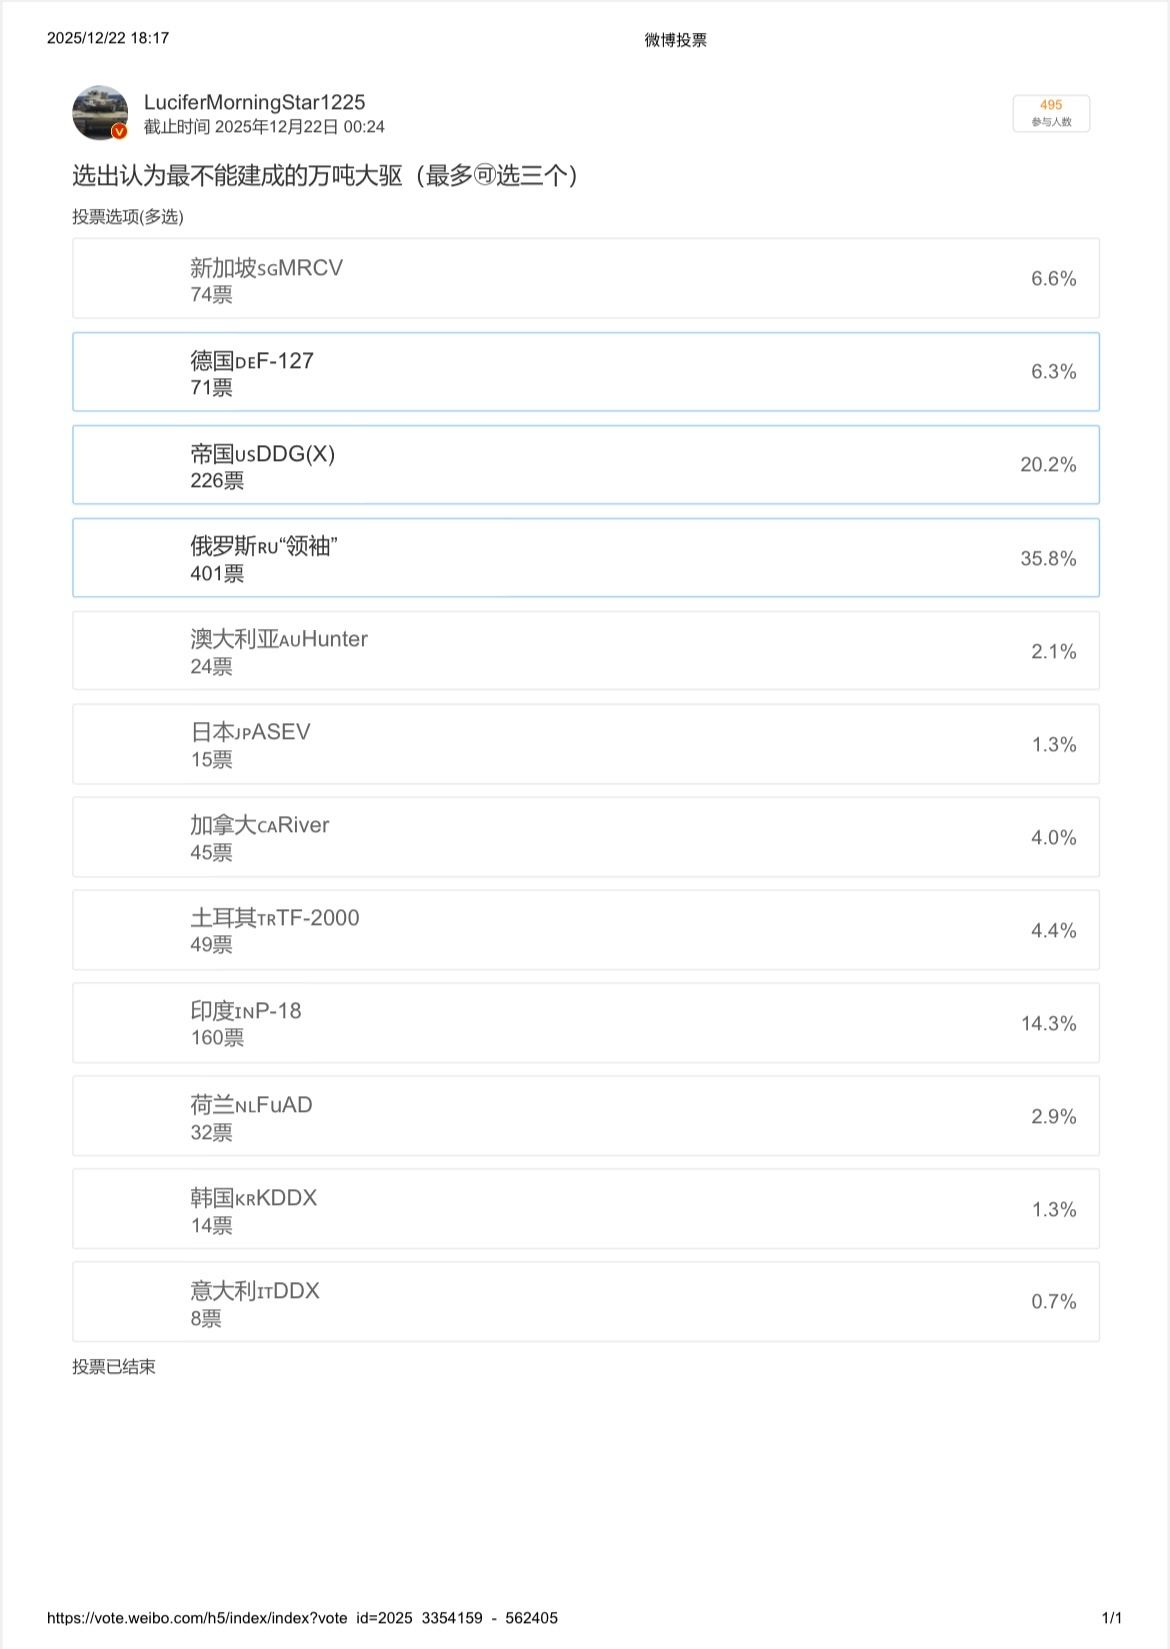Click the 495 参与人数 participant counter
This screenshot has height=1649, width=1170.
click(1052, 112)
